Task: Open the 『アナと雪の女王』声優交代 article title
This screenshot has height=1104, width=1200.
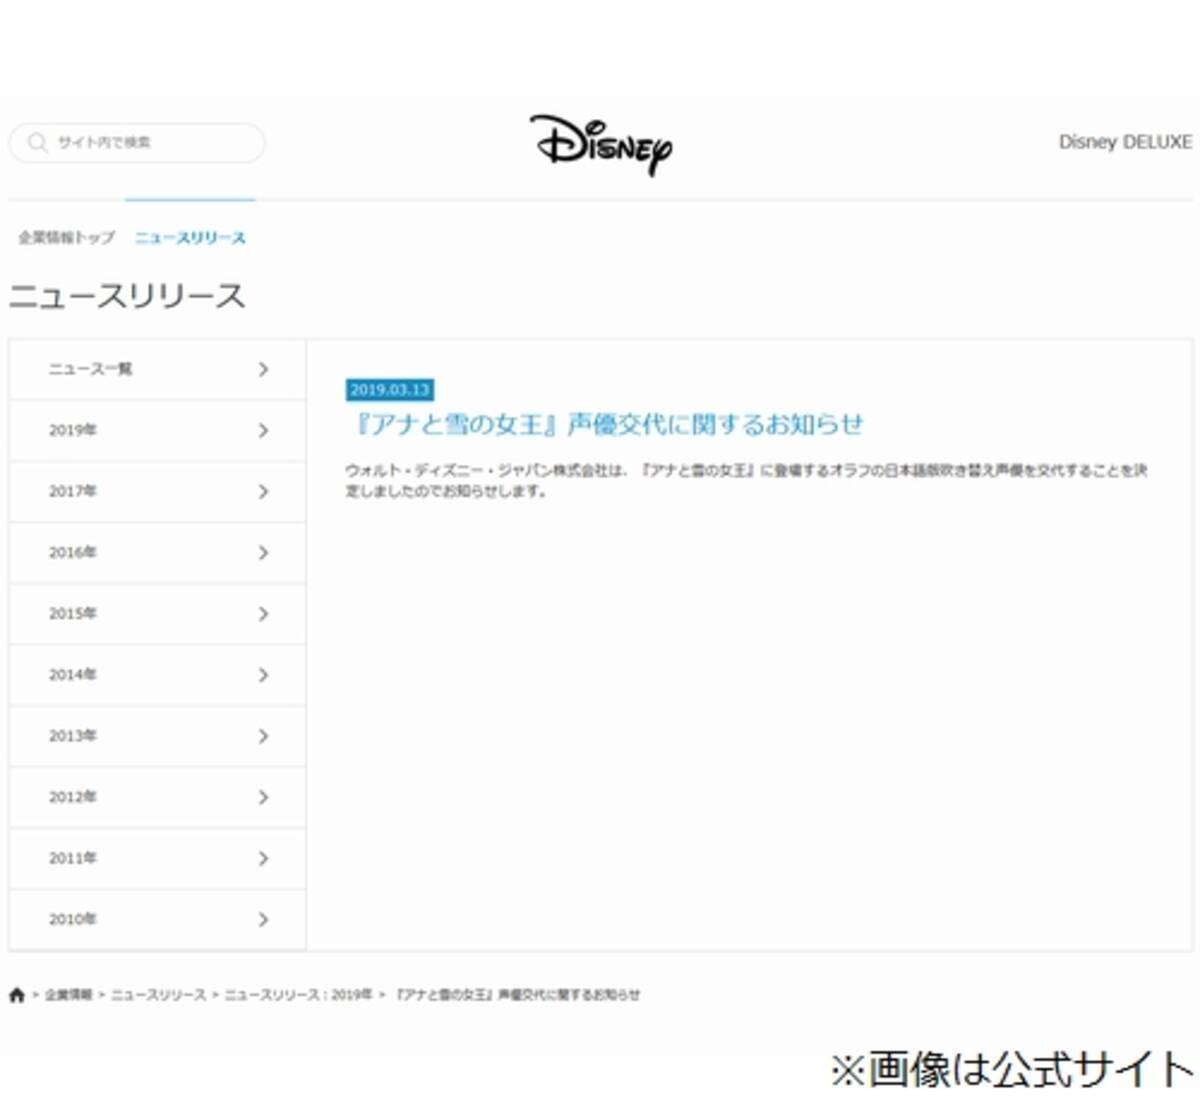Action: (605, 425)
